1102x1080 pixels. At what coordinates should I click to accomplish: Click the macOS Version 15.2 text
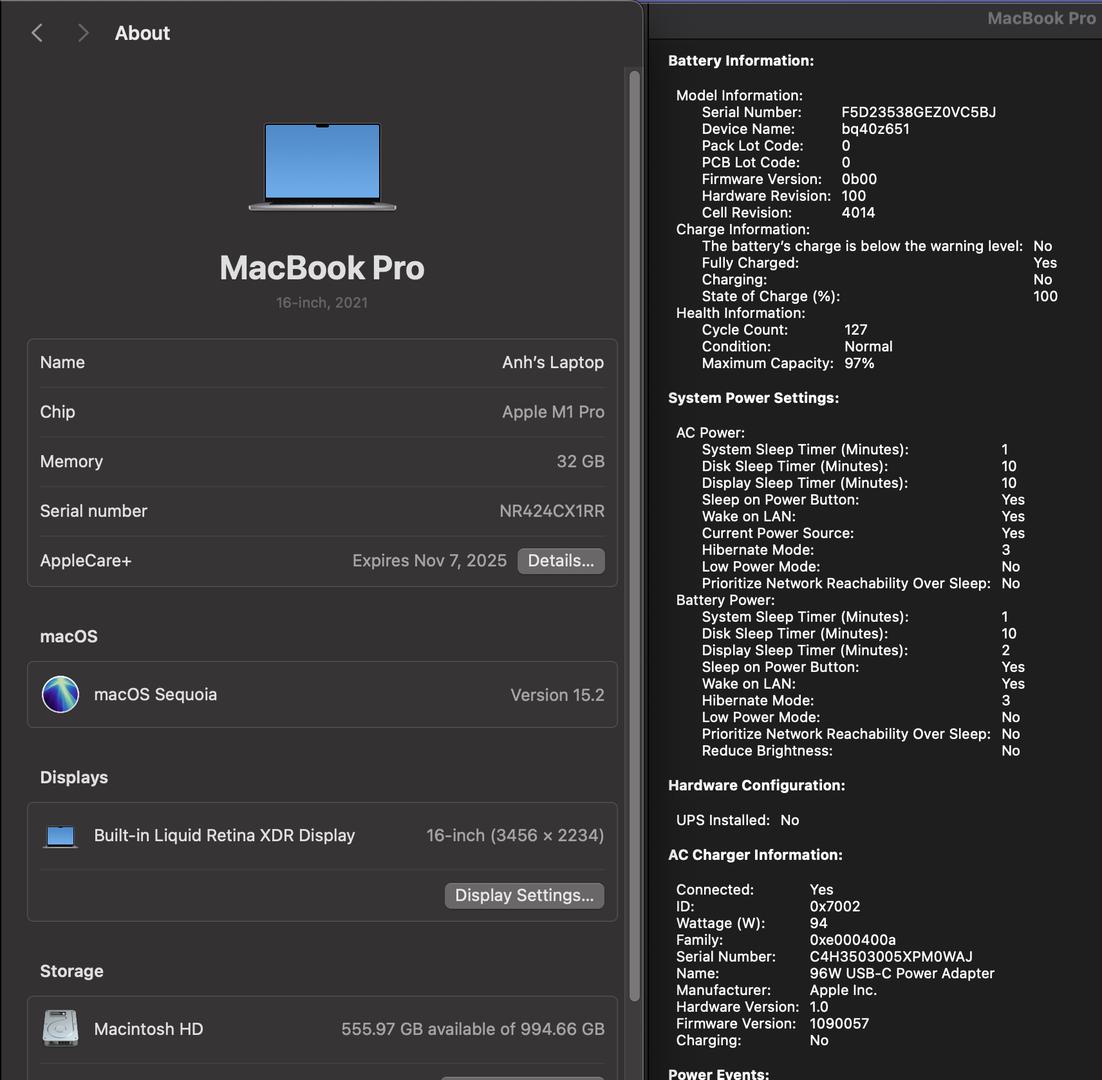coord(557,695)
